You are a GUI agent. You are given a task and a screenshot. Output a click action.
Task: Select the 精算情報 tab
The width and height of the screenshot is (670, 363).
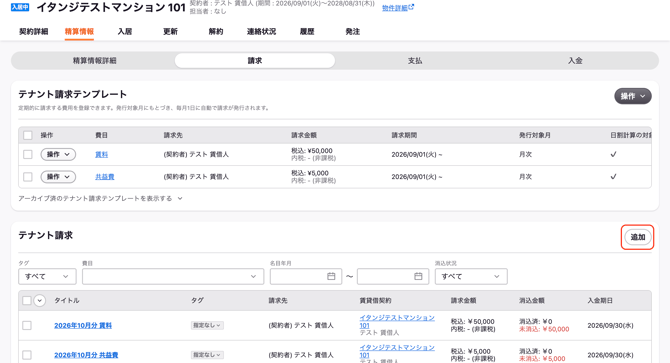coord(79,32)
